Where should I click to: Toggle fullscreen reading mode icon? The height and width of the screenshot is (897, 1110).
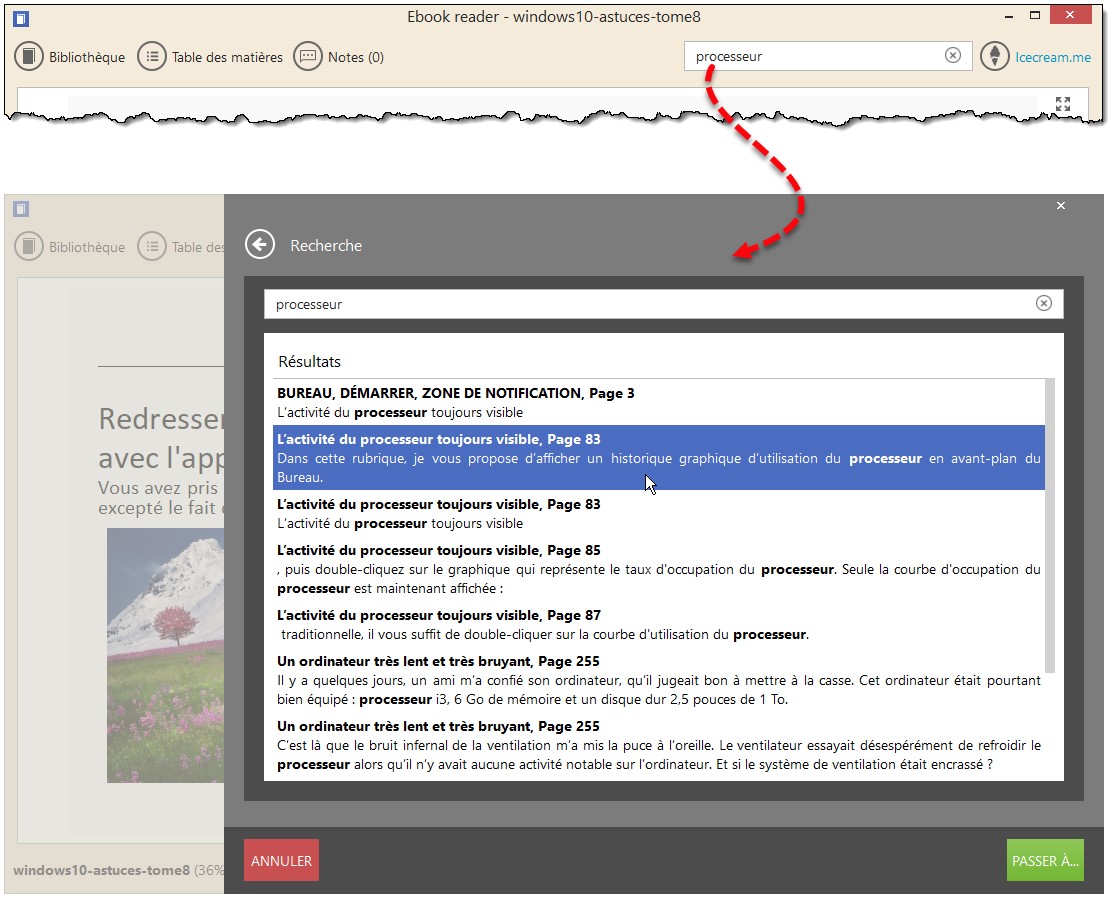tap(1063, 104)
